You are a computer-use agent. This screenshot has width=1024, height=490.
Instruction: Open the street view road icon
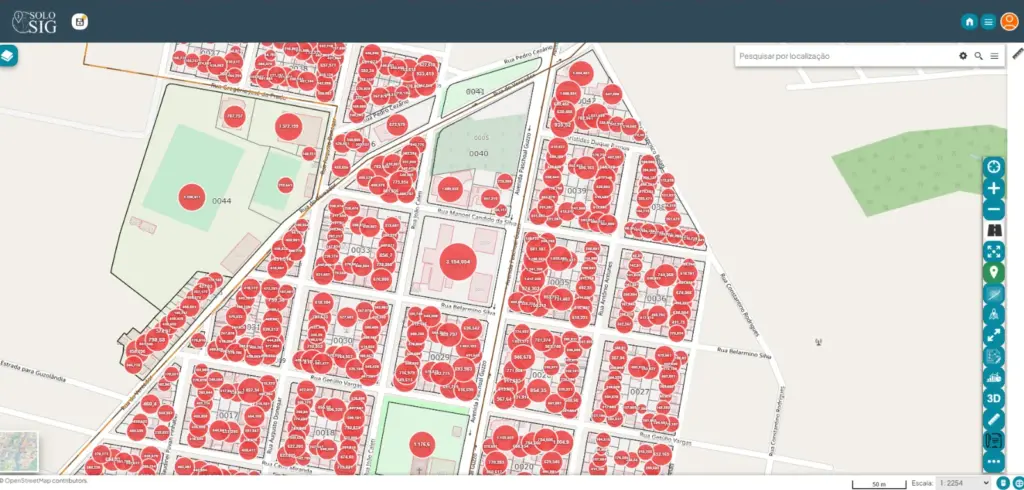click(993, 230)
